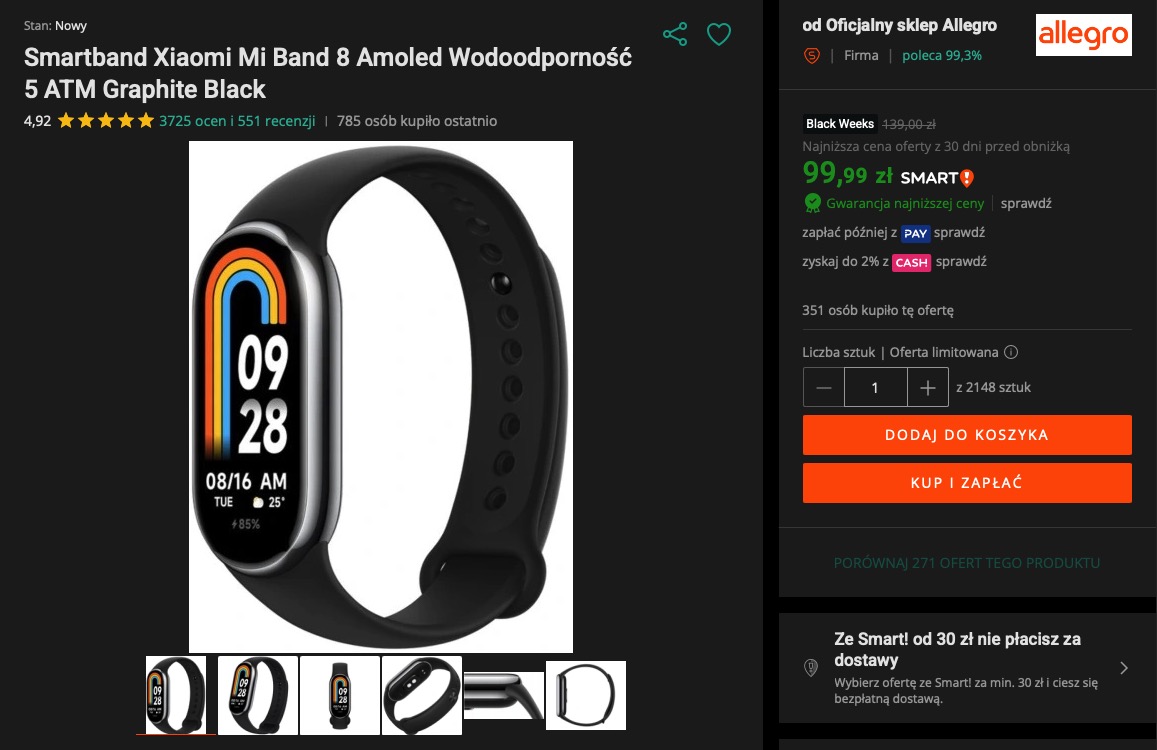Select the second product thumbnail
This screenshot has height=750, width=1157.
[258, 695]
